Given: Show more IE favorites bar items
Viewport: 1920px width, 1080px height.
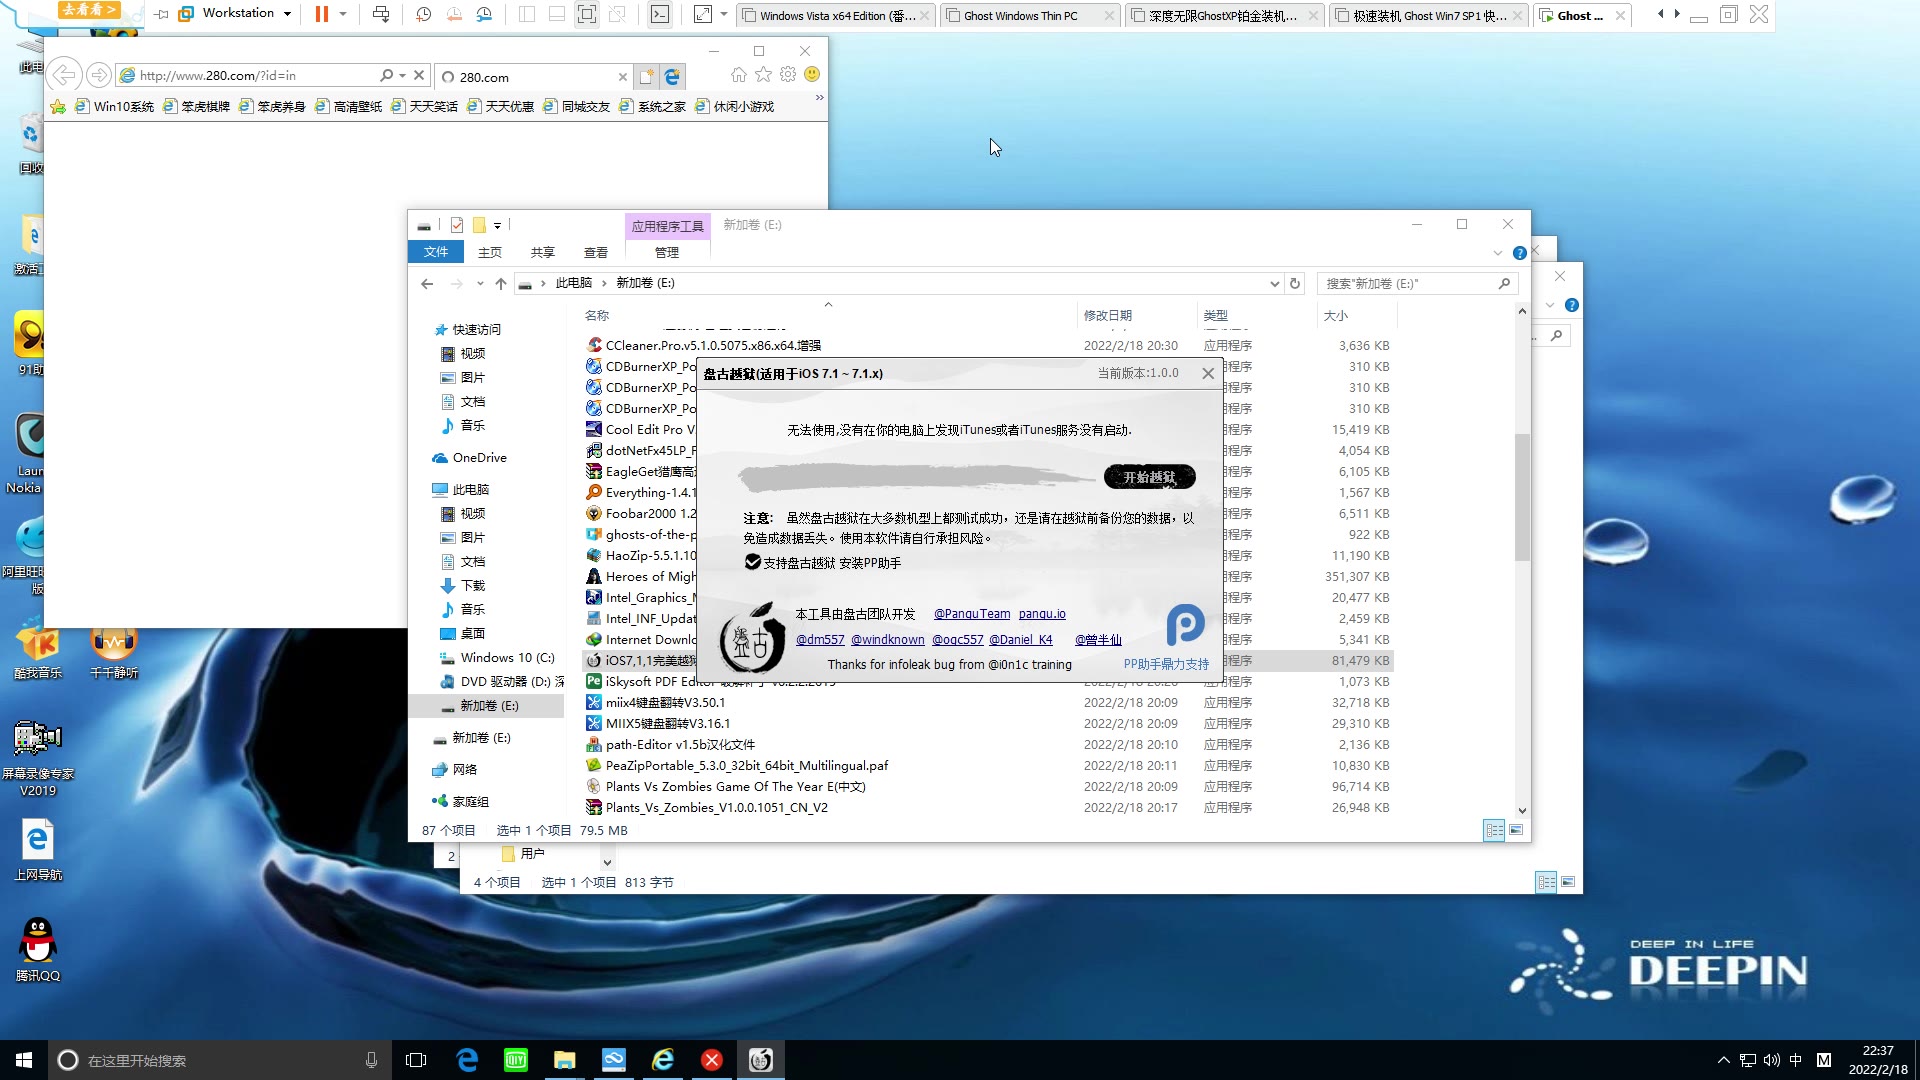Looking at the screenshot, I should [819, 98].
